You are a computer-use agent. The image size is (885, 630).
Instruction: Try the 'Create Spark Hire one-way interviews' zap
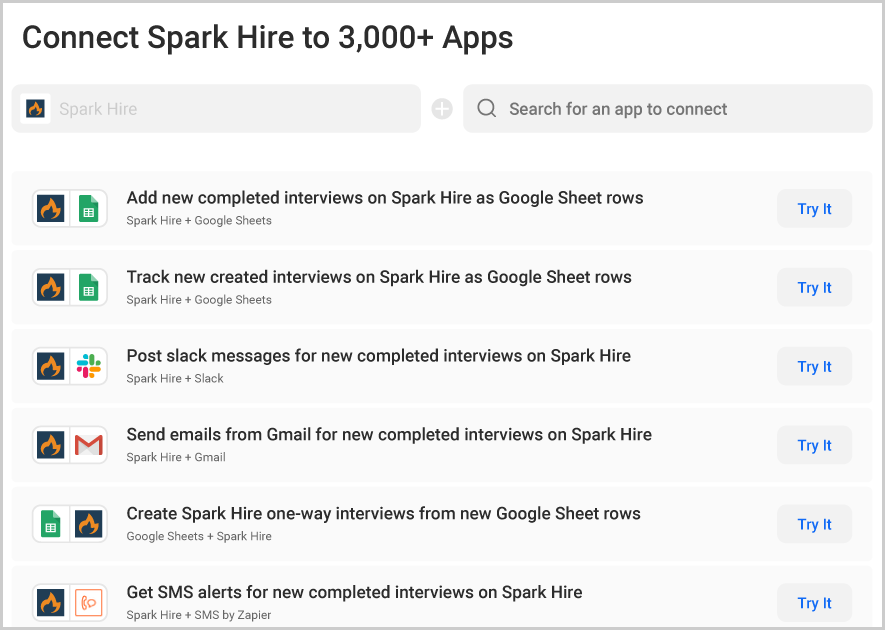[x=814, y=524]
